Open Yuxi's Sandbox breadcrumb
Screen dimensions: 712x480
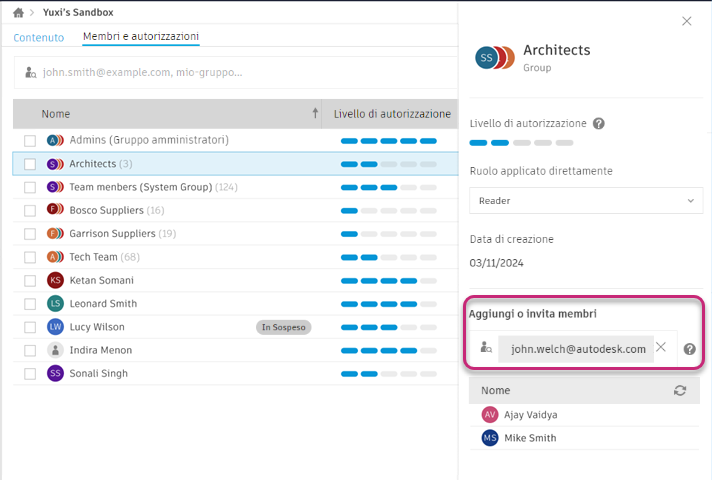click(78, 13)
